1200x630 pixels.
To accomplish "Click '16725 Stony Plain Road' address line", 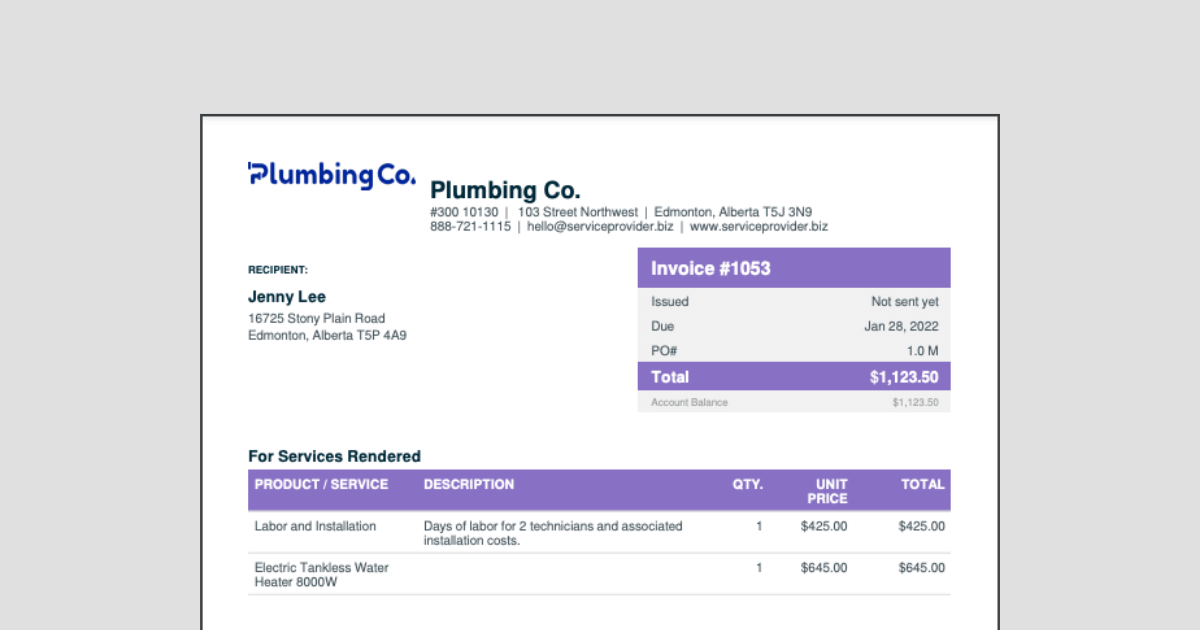I will (316, 319).
